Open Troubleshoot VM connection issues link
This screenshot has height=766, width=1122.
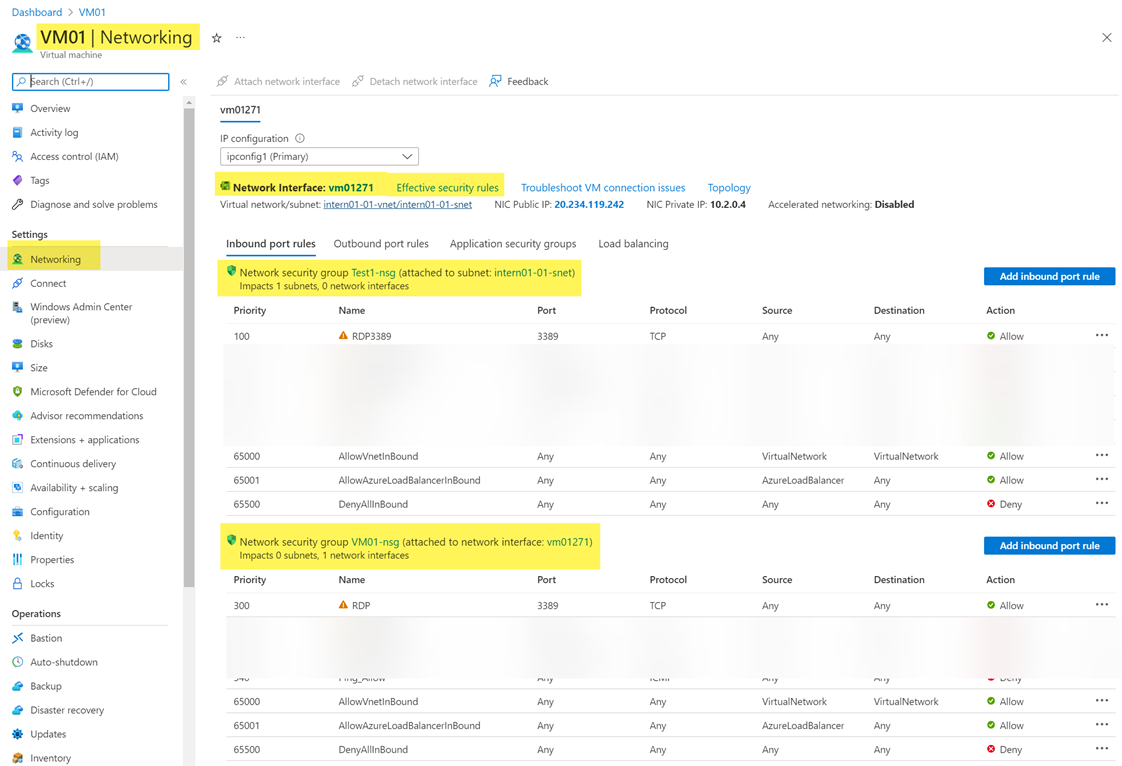point(603,188)
